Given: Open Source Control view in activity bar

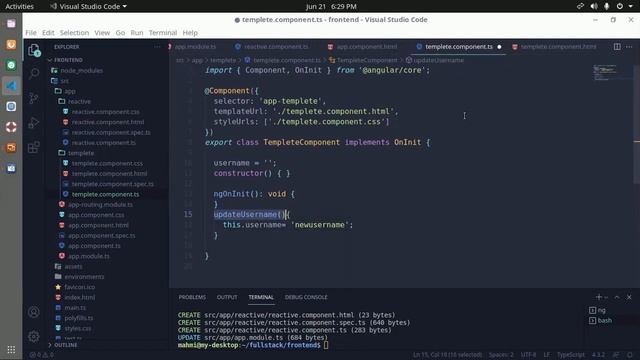Looking at the screenshot, I should (34, 98).
